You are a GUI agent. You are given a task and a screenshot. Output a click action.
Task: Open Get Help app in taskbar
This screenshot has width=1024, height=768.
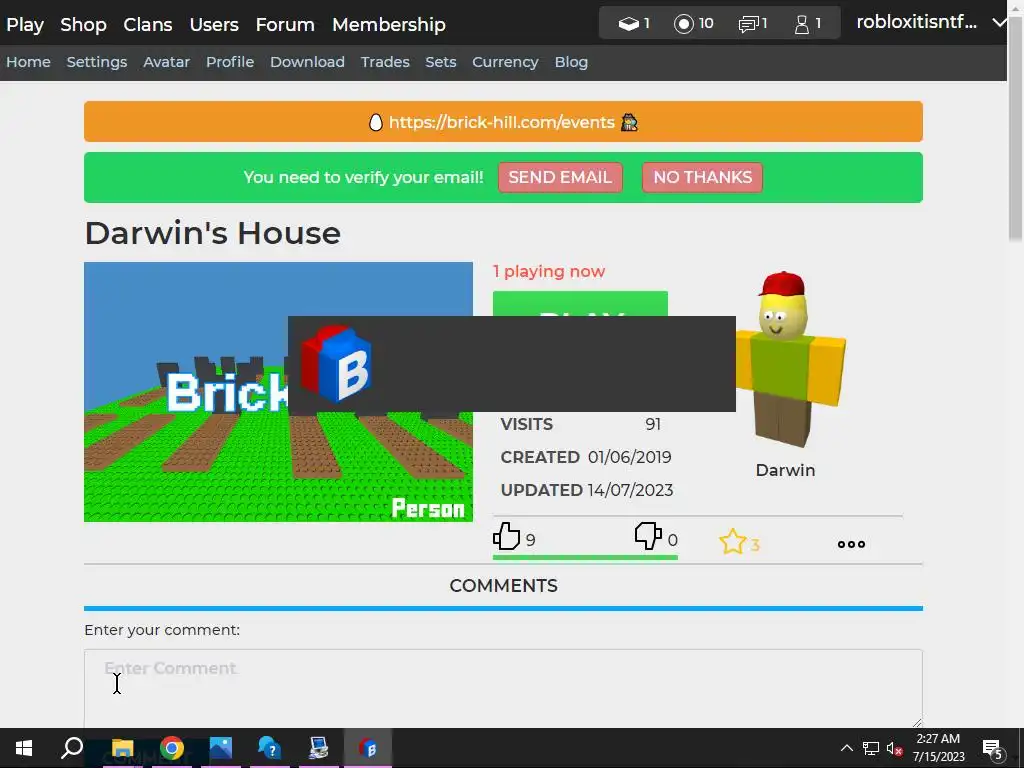click(269, 748)
